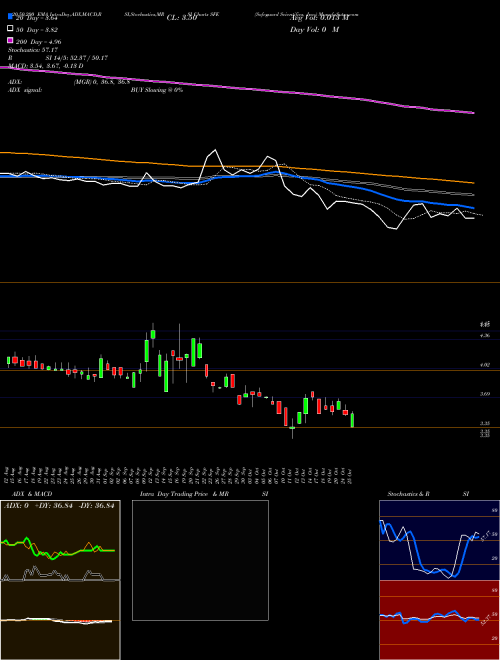Viewport: 500px width, 660px height.
Task: Click the 'Intra Day Trading Price & MR' title
Action: click(184, 494)
